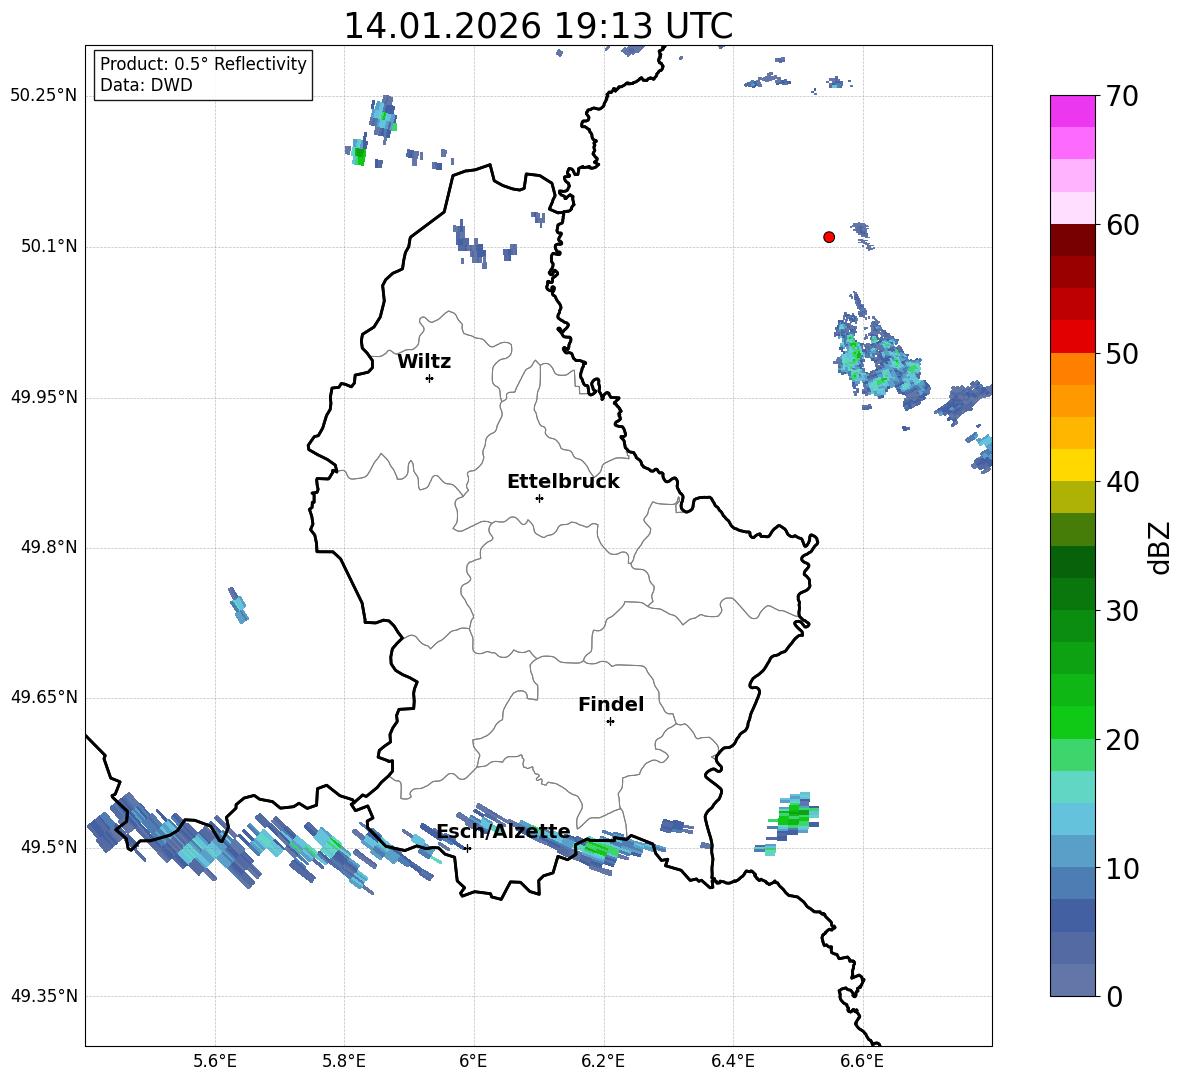
Task: Select the Ettelbruck city label
Action: [563, 482]
